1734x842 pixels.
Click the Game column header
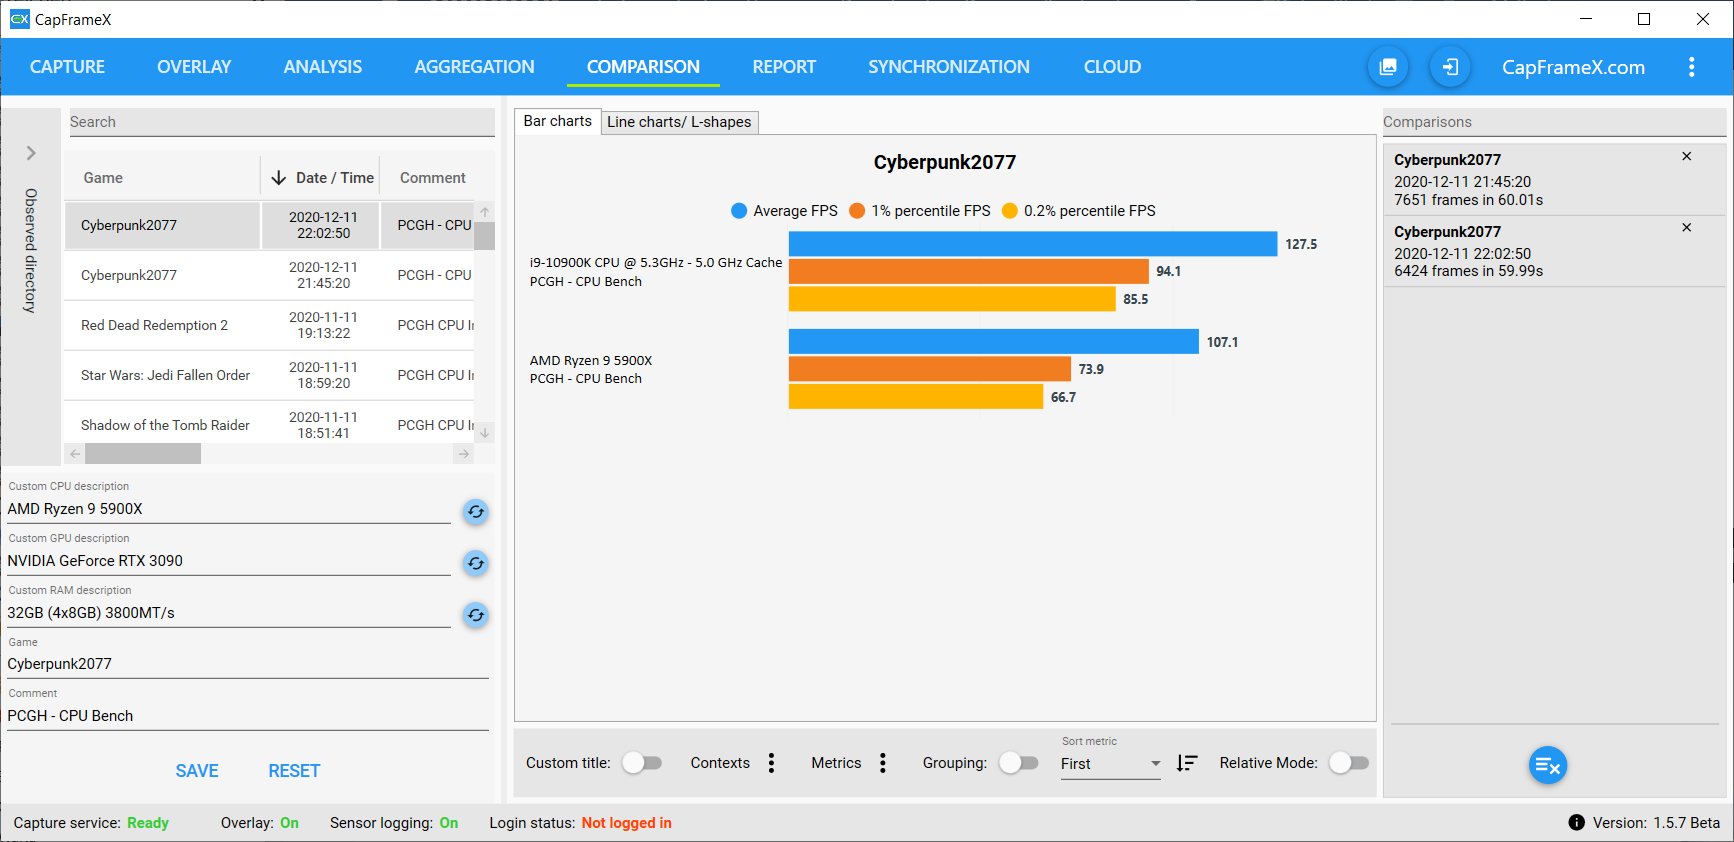[x=103, y=178]
